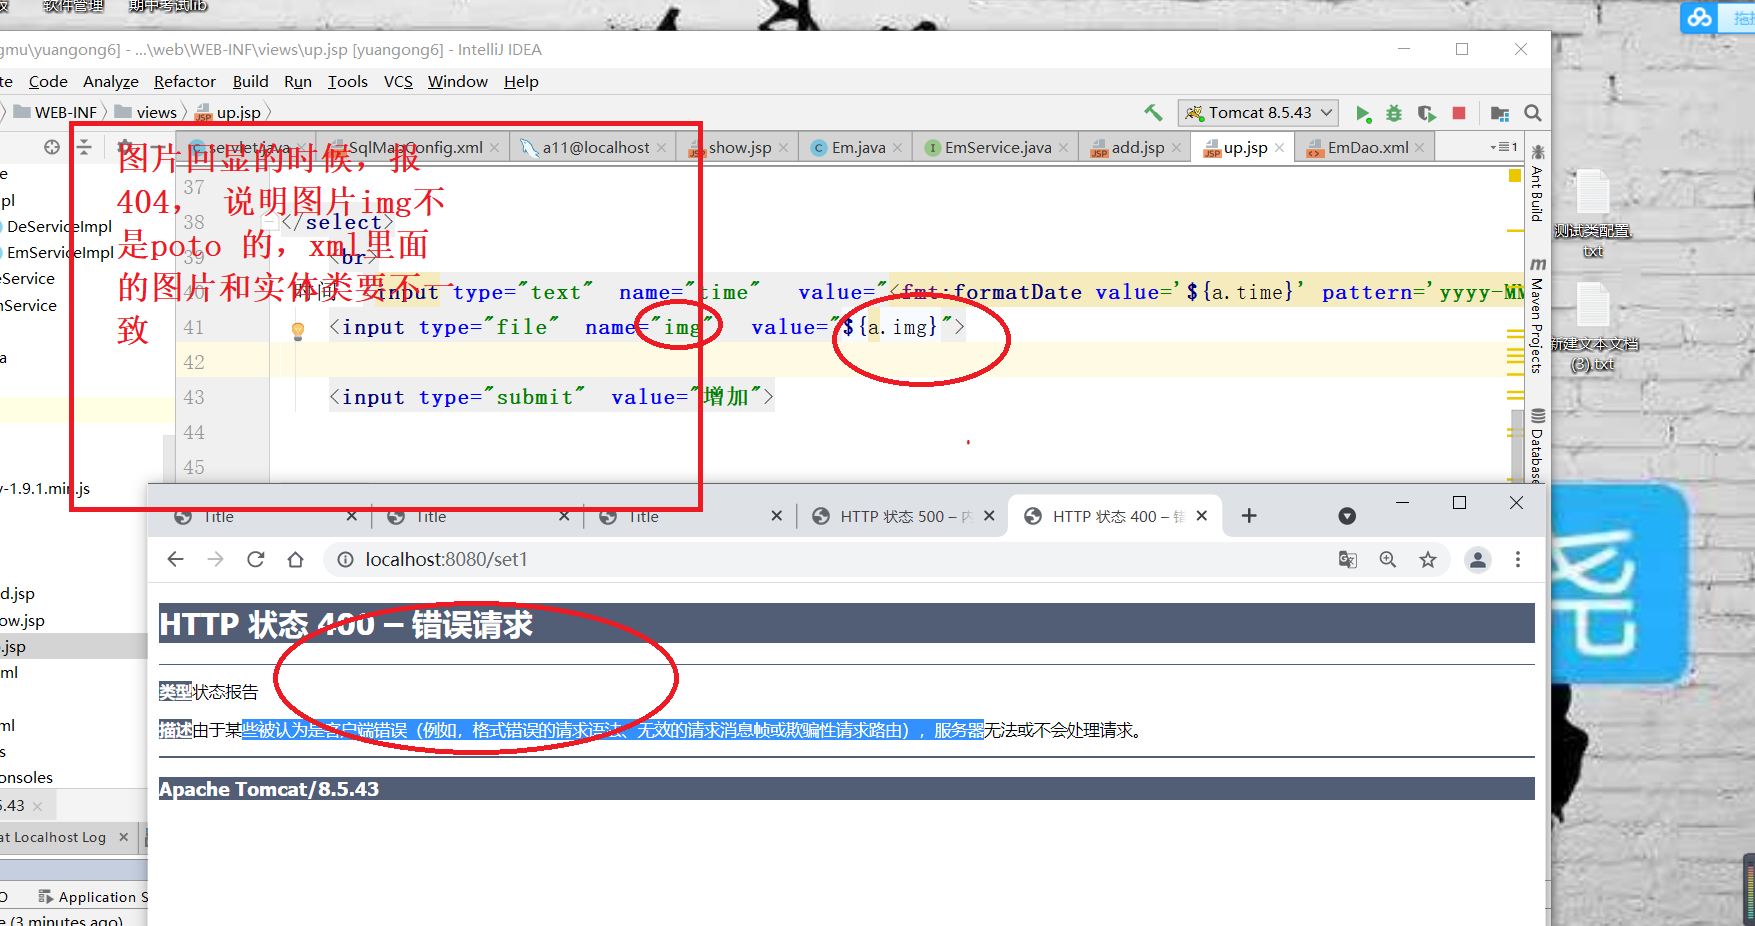Click the Collapse All icon in project panel
Image resolution: width=1755 pixels, height=926 pixels.
pyautogui.click(x=84, y=147)
